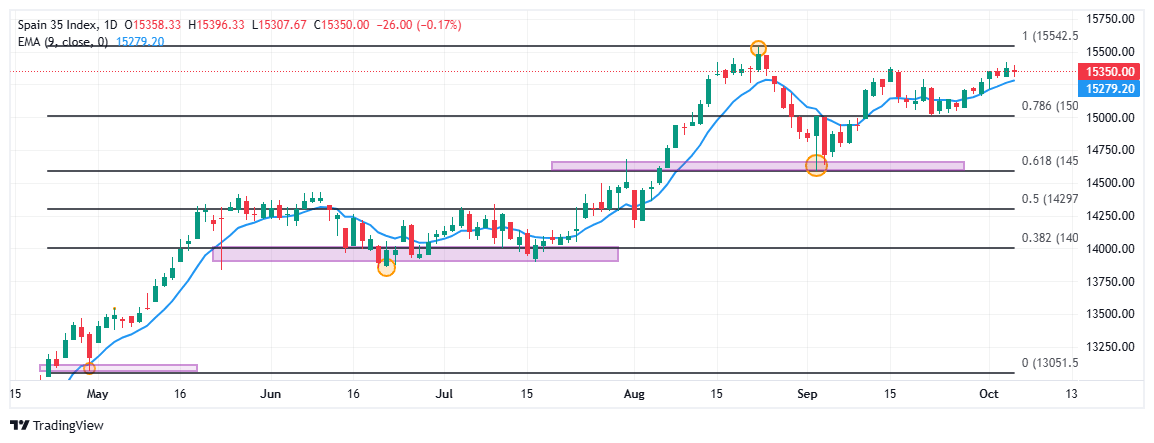Click the 0.5 (14297) Fibonacci label
Viewport: 1154px width, 443px height.
[1047, 199]
